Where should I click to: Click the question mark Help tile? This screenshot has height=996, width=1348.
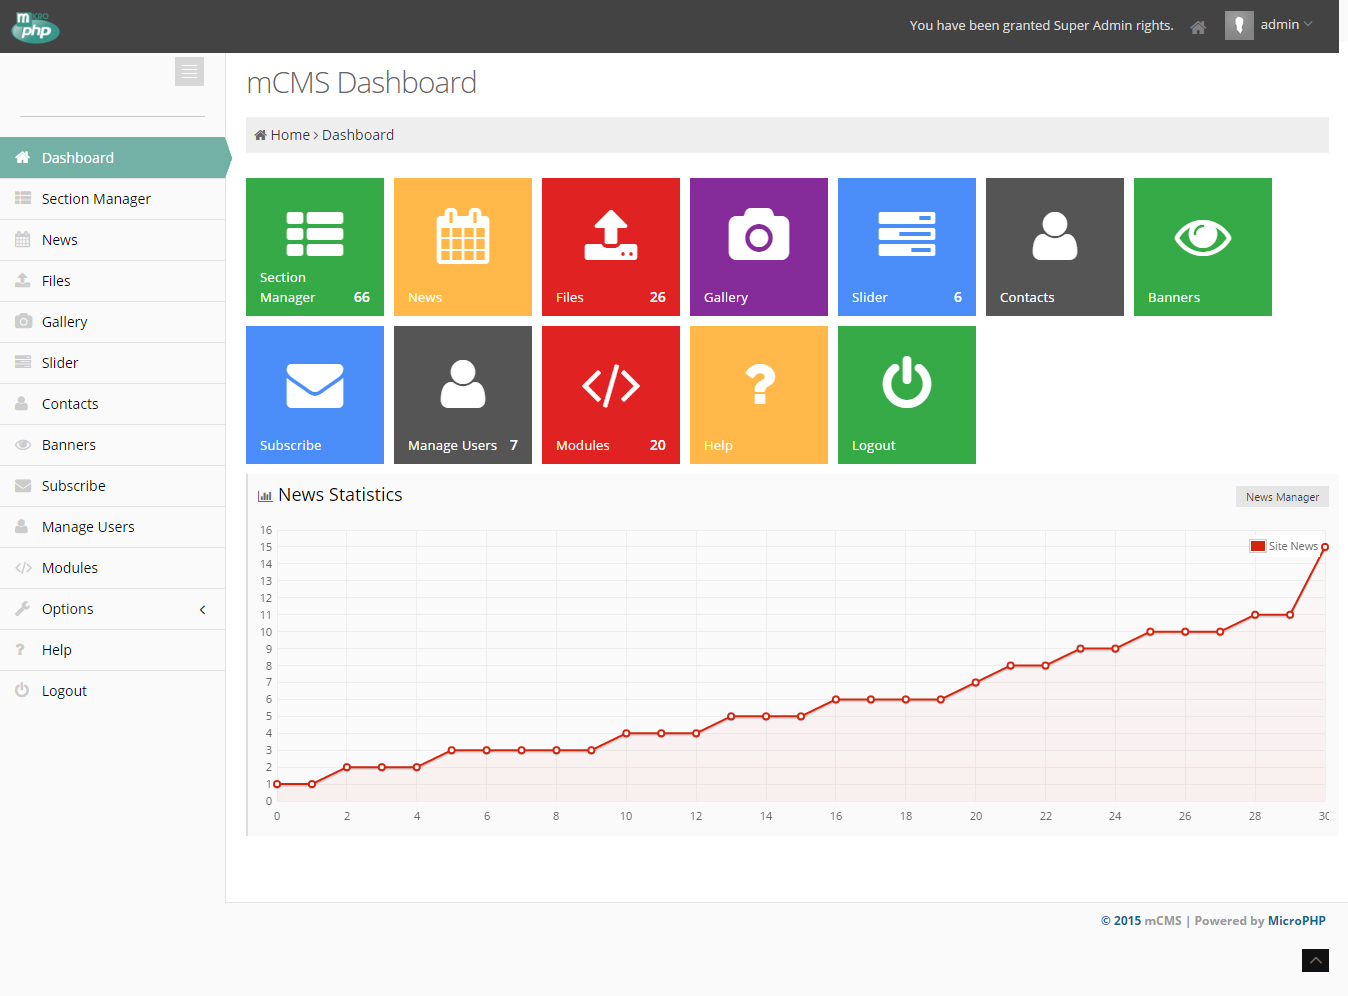(x=759, y=385)
